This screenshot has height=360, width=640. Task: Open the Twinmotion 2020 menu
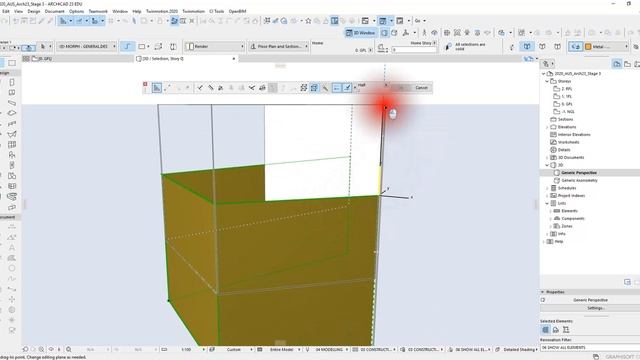(x=162, y=11)
